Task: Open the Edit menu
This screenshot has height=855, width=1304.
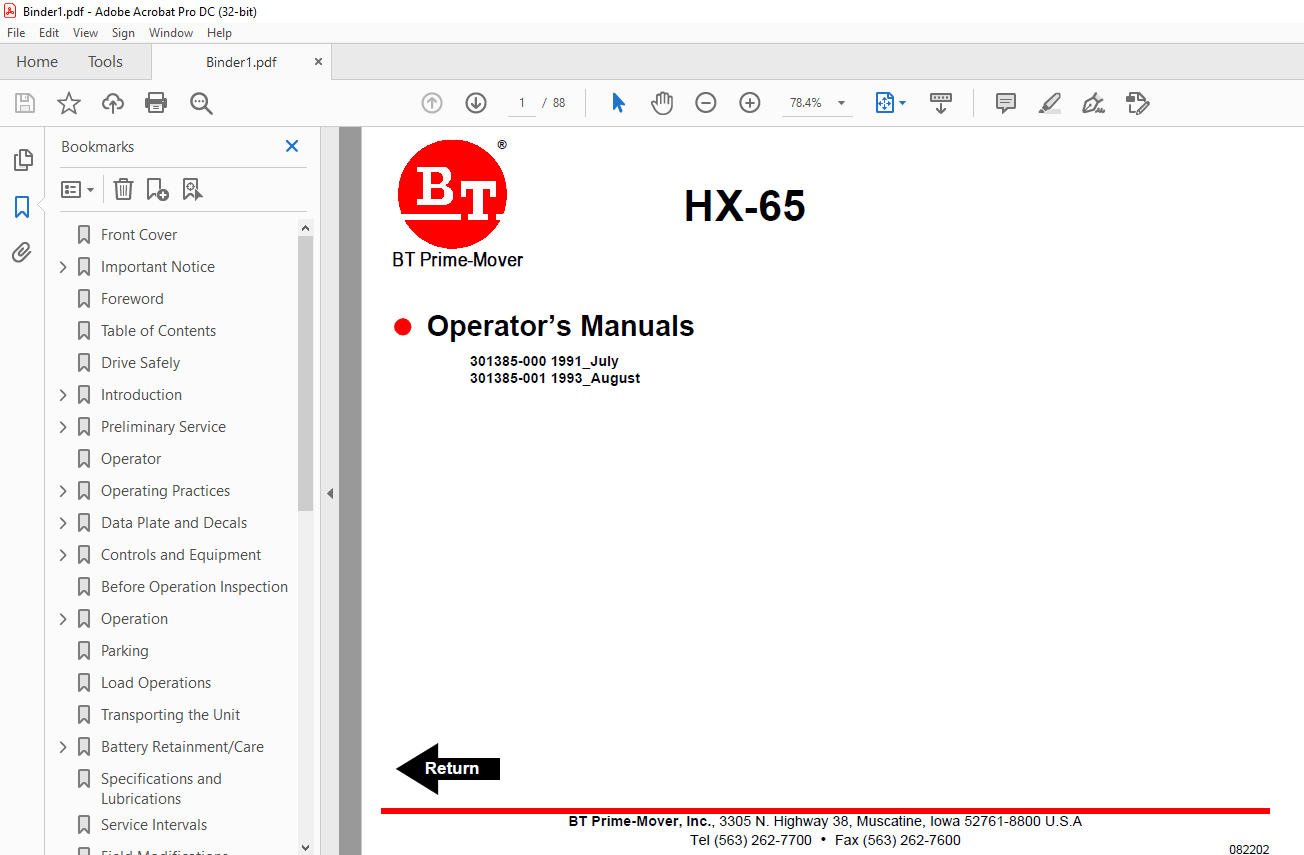Action: (49, 33)
